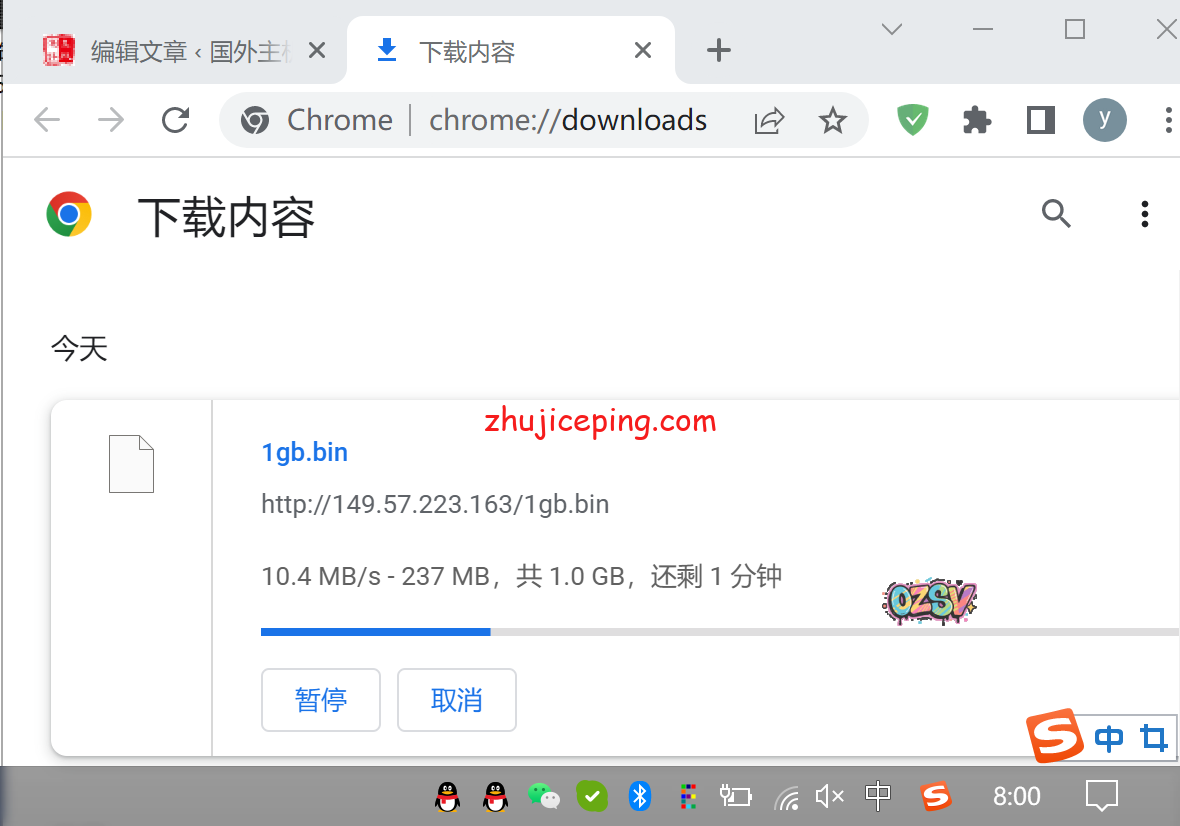Open the downloads page three-dot menu
Screen dimensions: 1180x826
coord(1144,214)
